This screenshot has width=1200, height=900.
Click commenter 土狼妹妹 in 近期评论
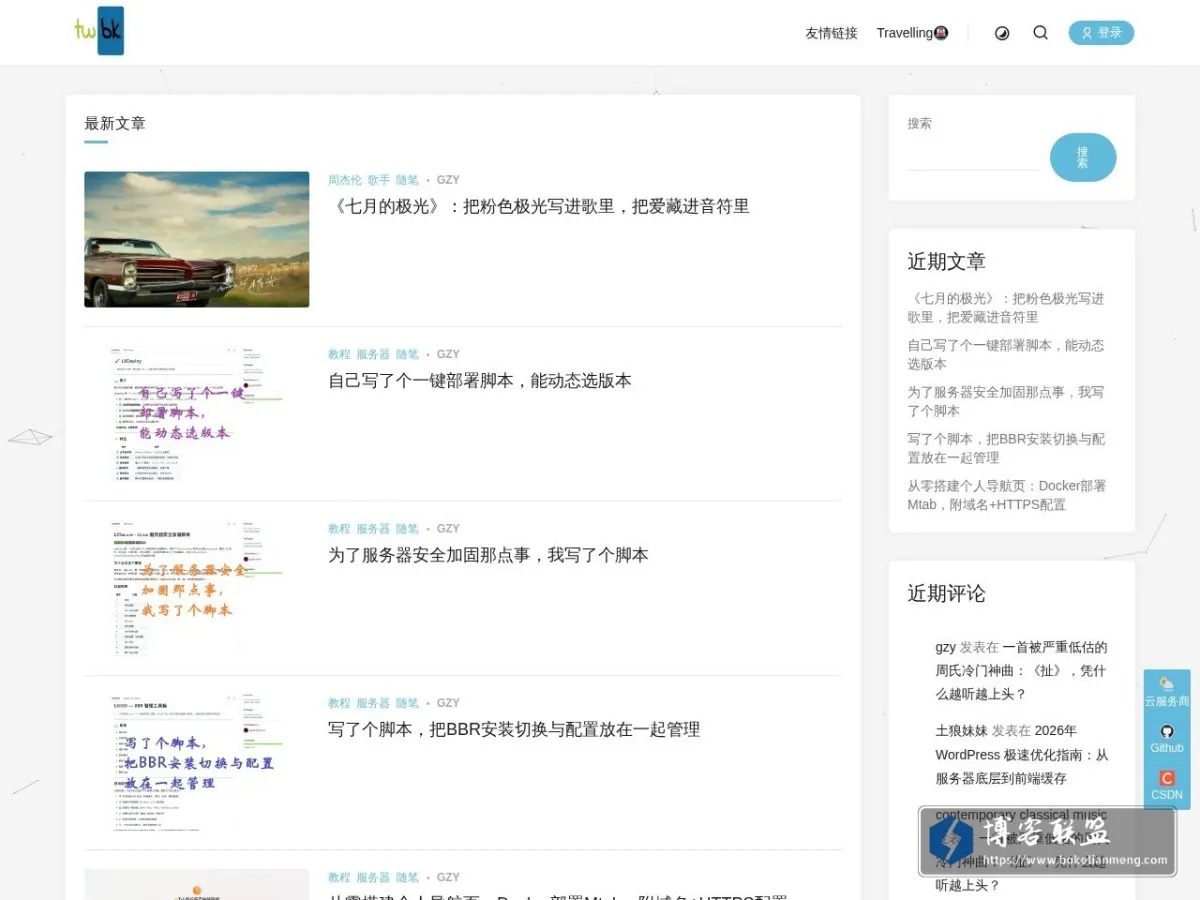tap(961, 731)
